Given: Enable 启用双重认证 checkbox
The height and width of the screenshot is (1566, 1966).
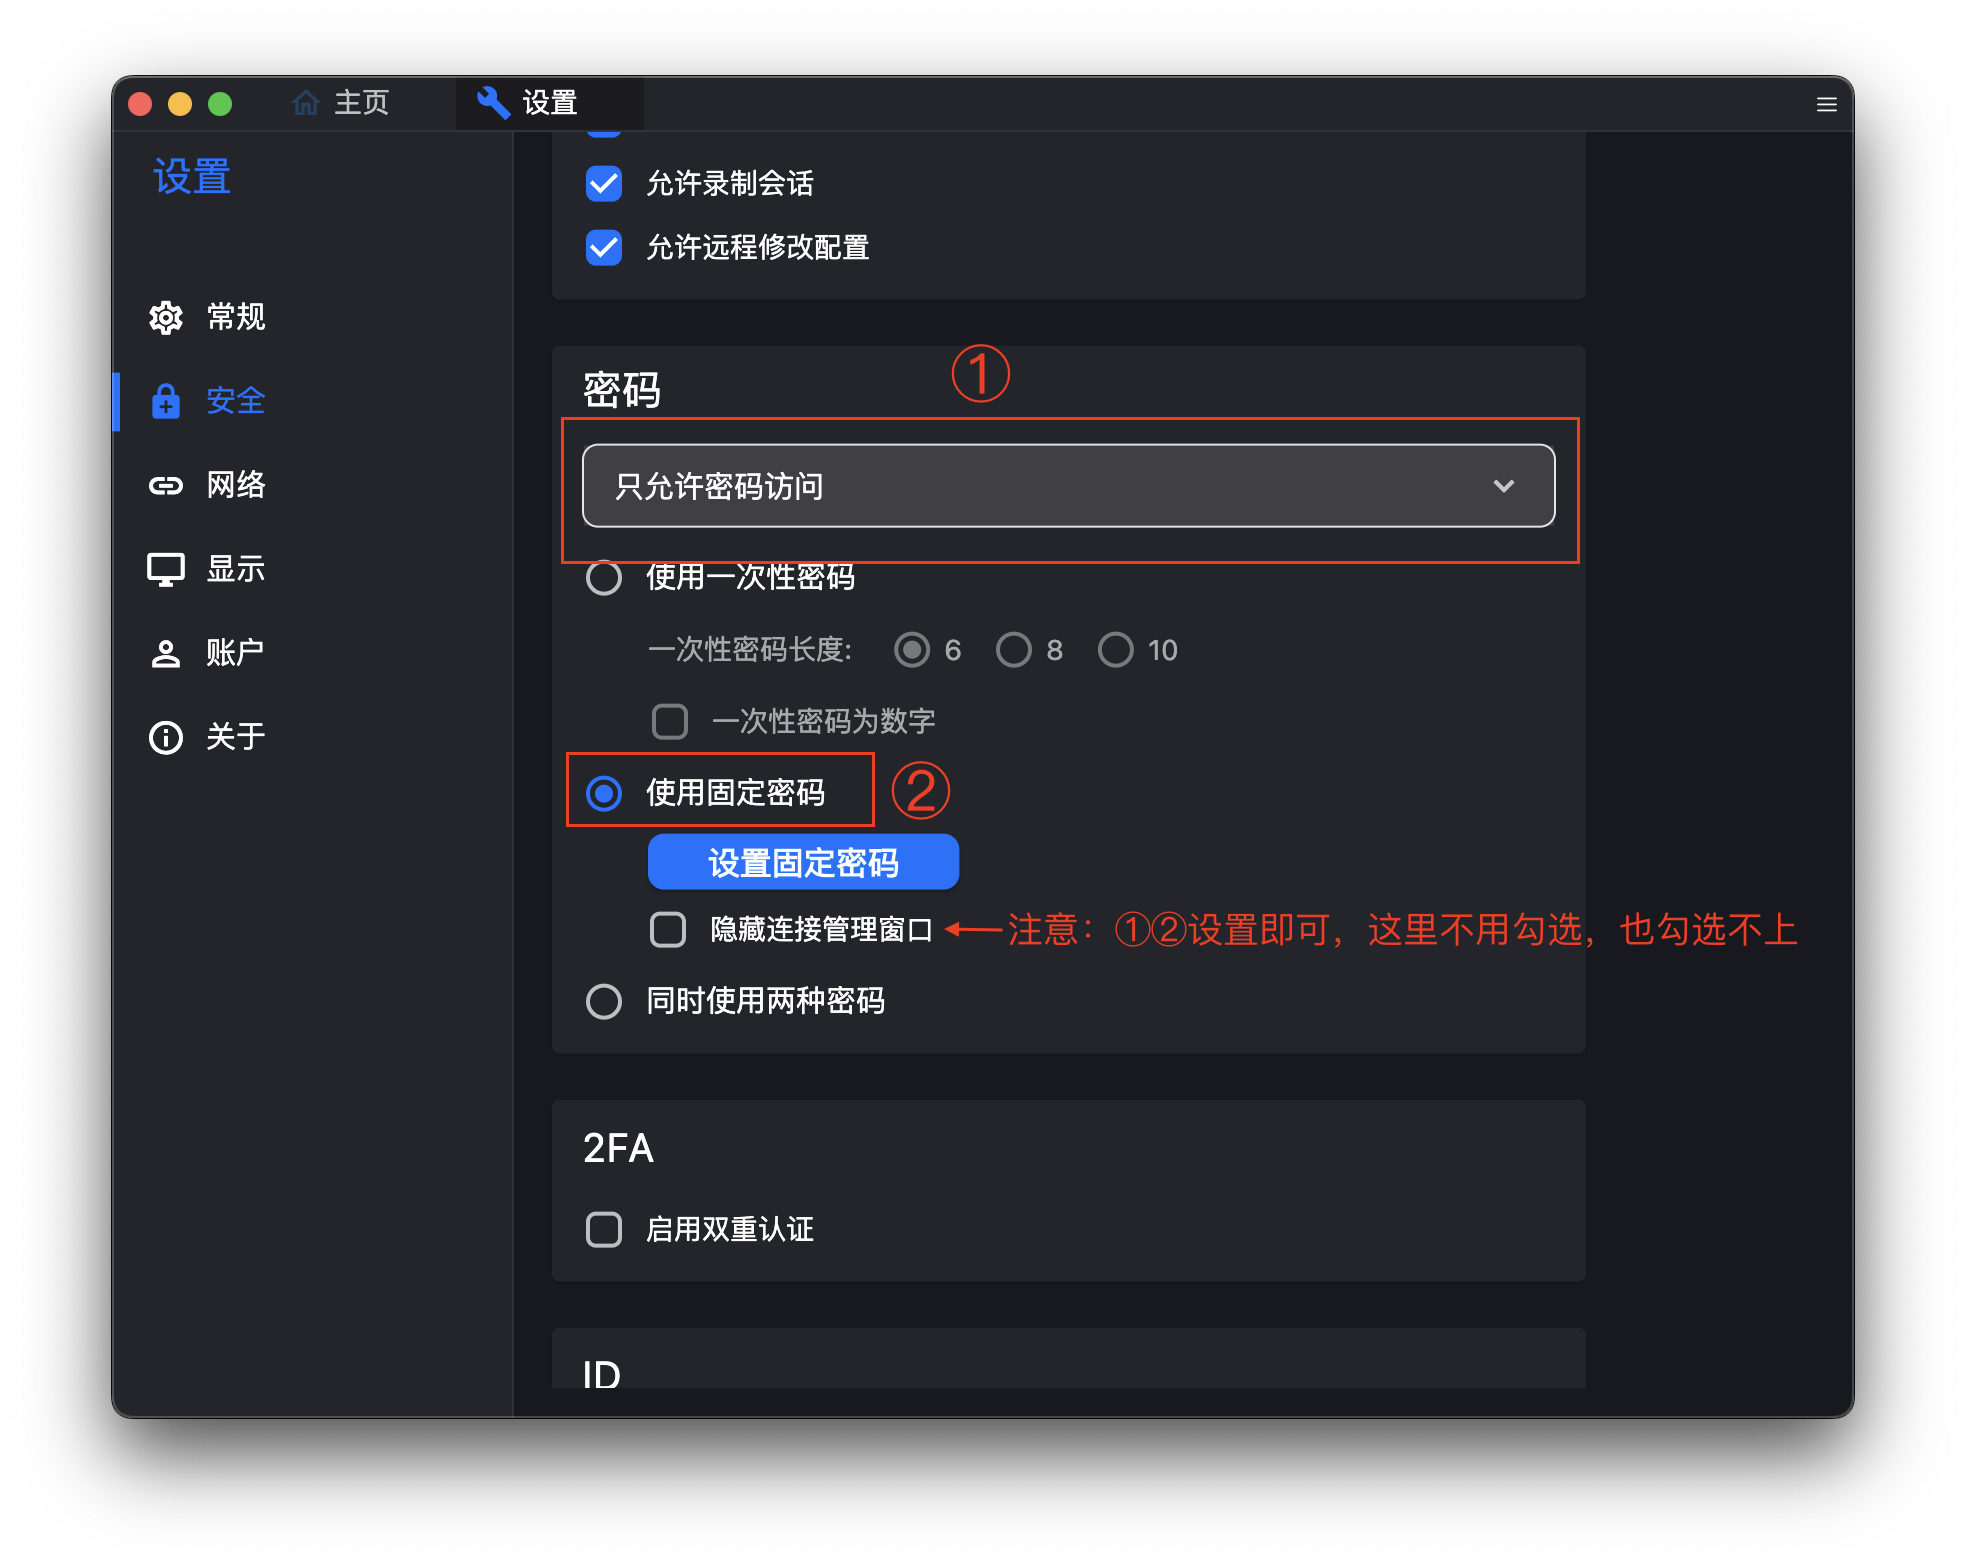Looking at the screenshot, I should (604, 1229).
